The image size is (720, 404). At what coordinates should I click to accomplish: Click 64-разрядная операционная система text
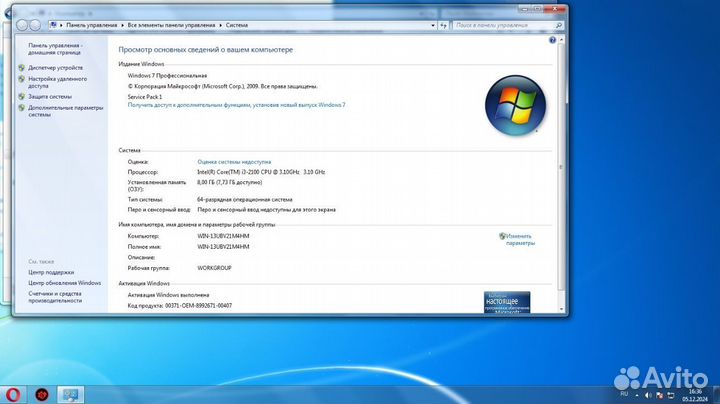[x=245, y=200]
